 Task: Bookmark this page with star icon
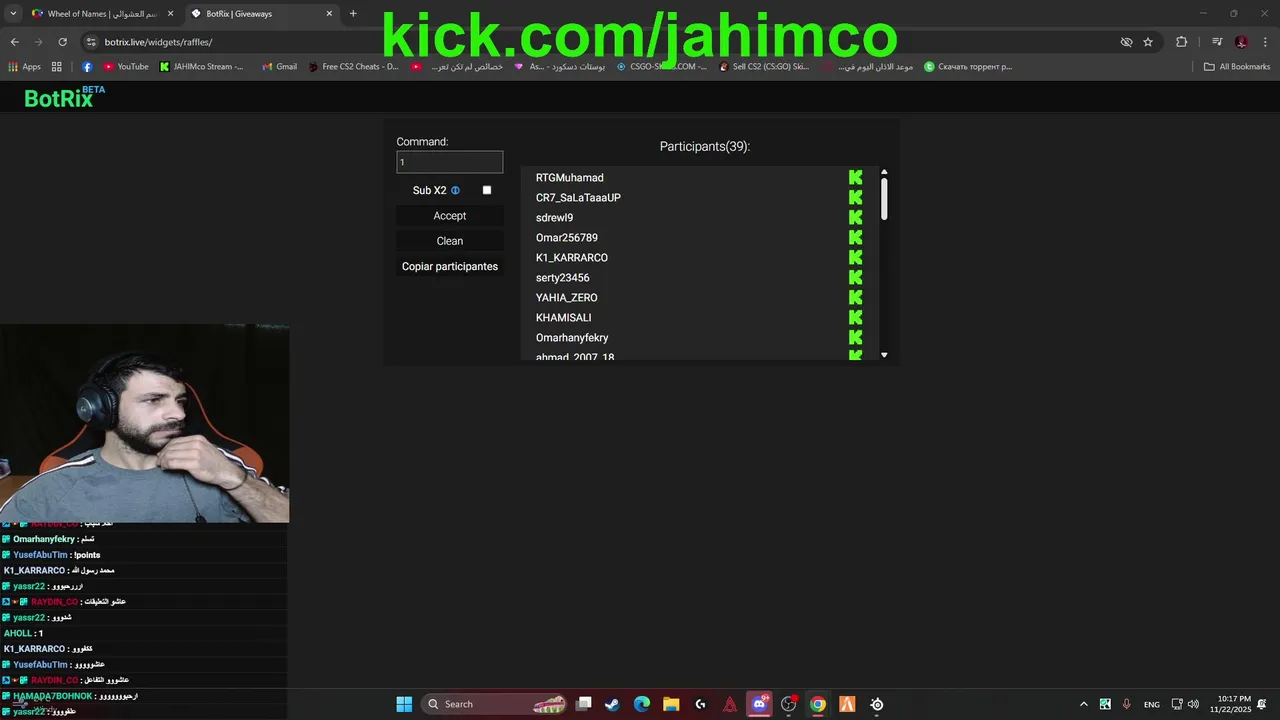click(1148, 42)
